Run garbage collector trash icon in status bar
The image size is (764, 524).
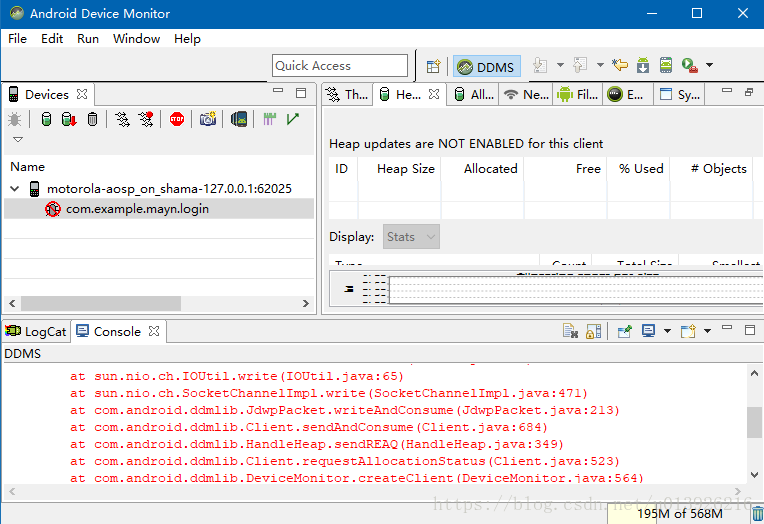pyautogui.click(x=757, y=514)
